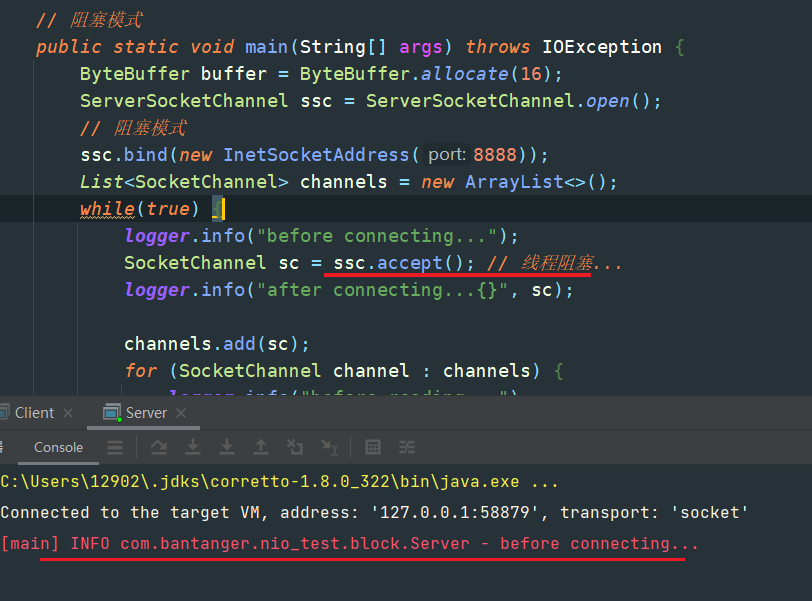Screen dimensions: 812x601
Task: Click the java.exe command line in console
Action: (x=280, y=481)
